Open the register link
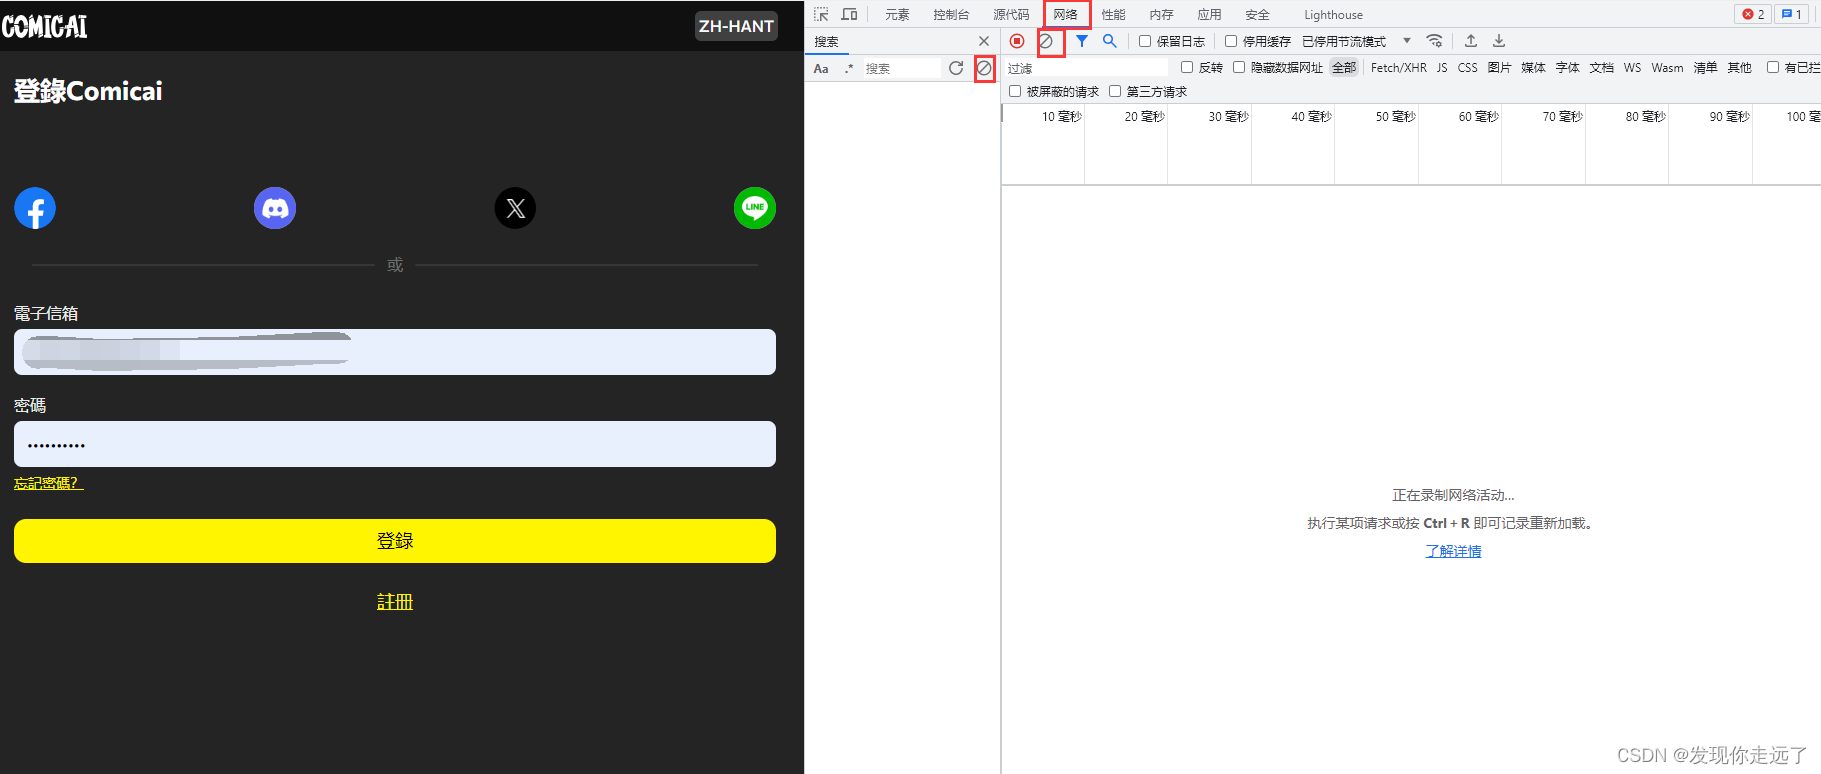Image resolution: width=1821 pixels, height=774 pixels. pyautogui.click(x=395, y=602)
